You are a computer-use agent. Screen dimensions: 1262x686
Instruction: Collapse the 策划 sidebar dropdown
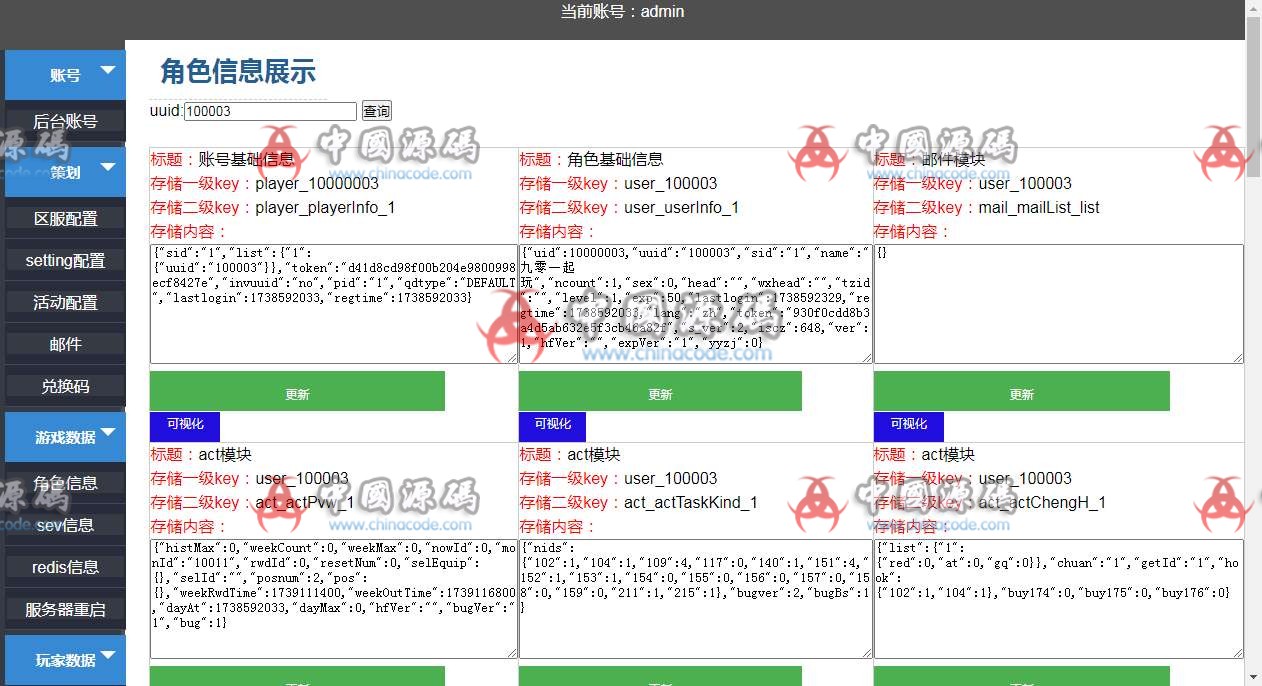(64, 171)
